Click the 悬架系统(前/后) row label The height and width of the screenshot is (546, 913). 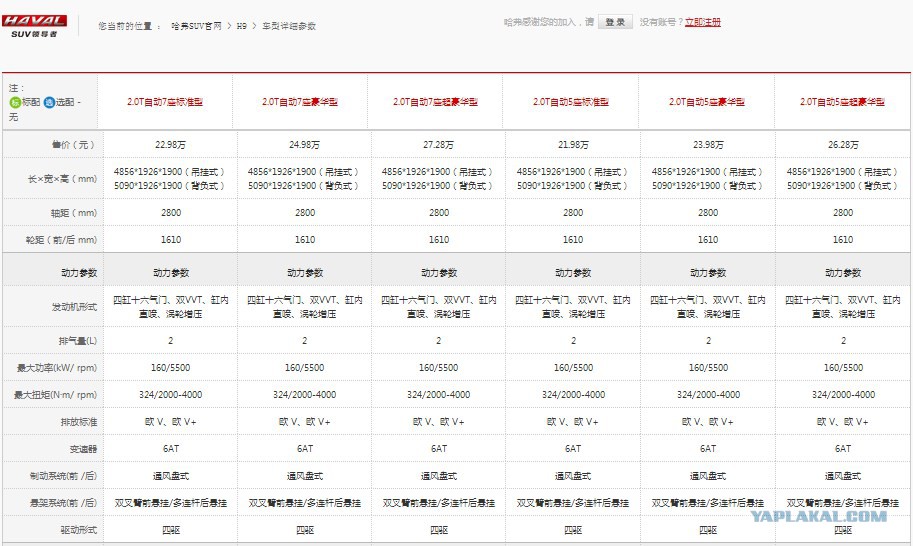[x=63, y=503]
